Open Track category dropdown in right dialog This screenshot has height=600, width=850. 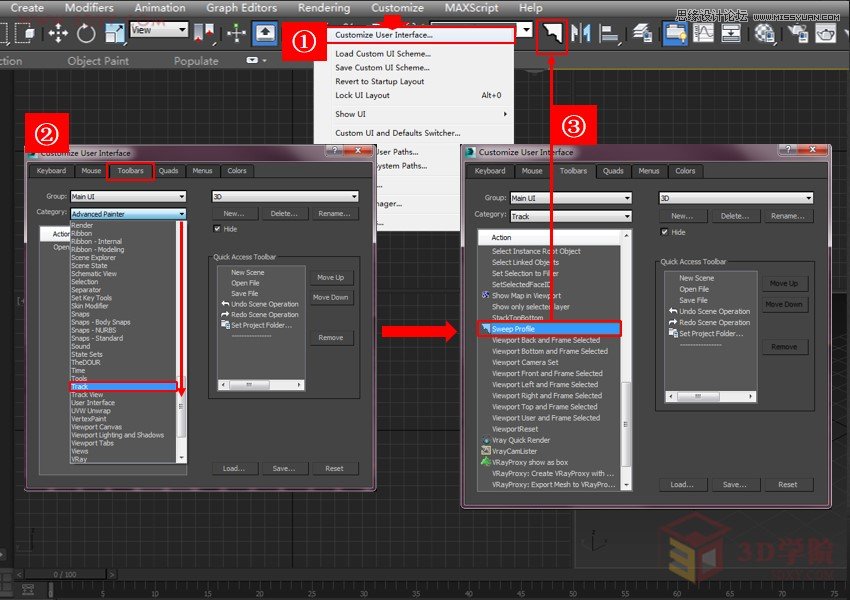click(571, 216)
